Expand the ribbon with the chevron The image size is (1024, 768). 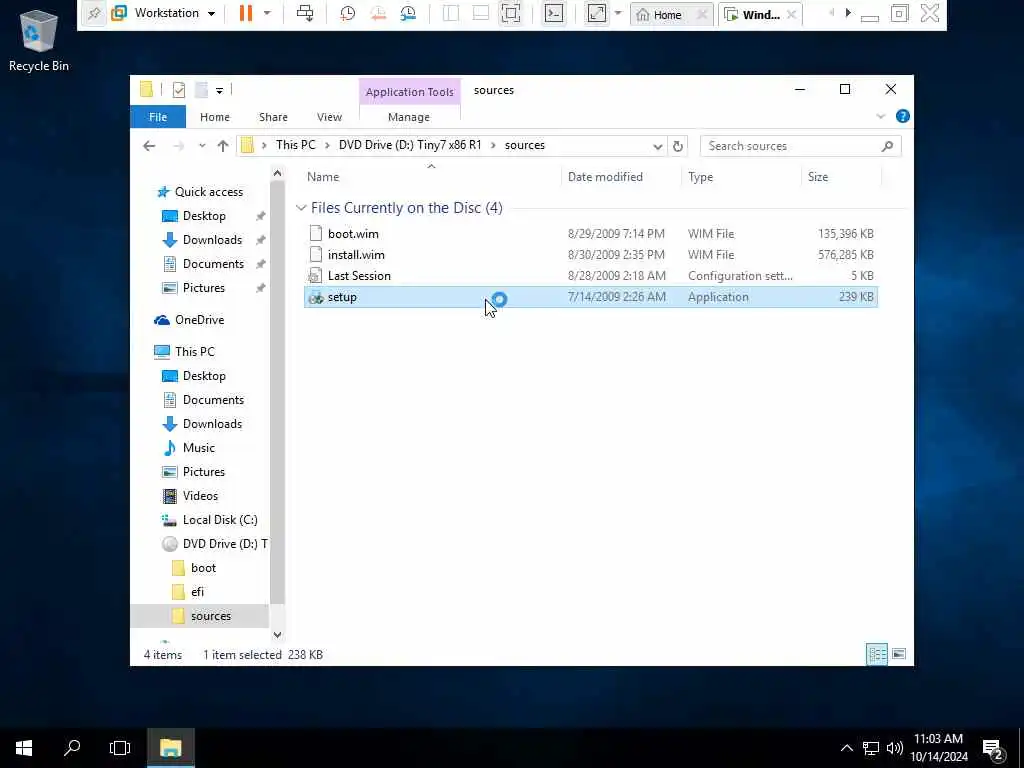click(880, 116)
